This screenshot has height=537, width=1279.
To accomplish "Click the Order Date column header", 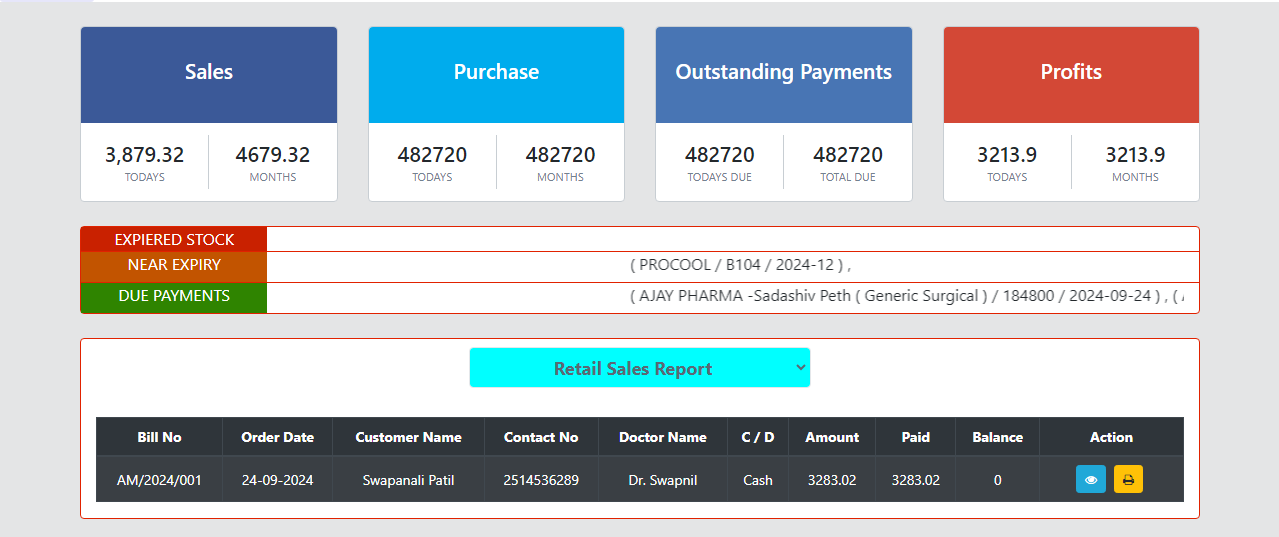I will click(277, 437).
